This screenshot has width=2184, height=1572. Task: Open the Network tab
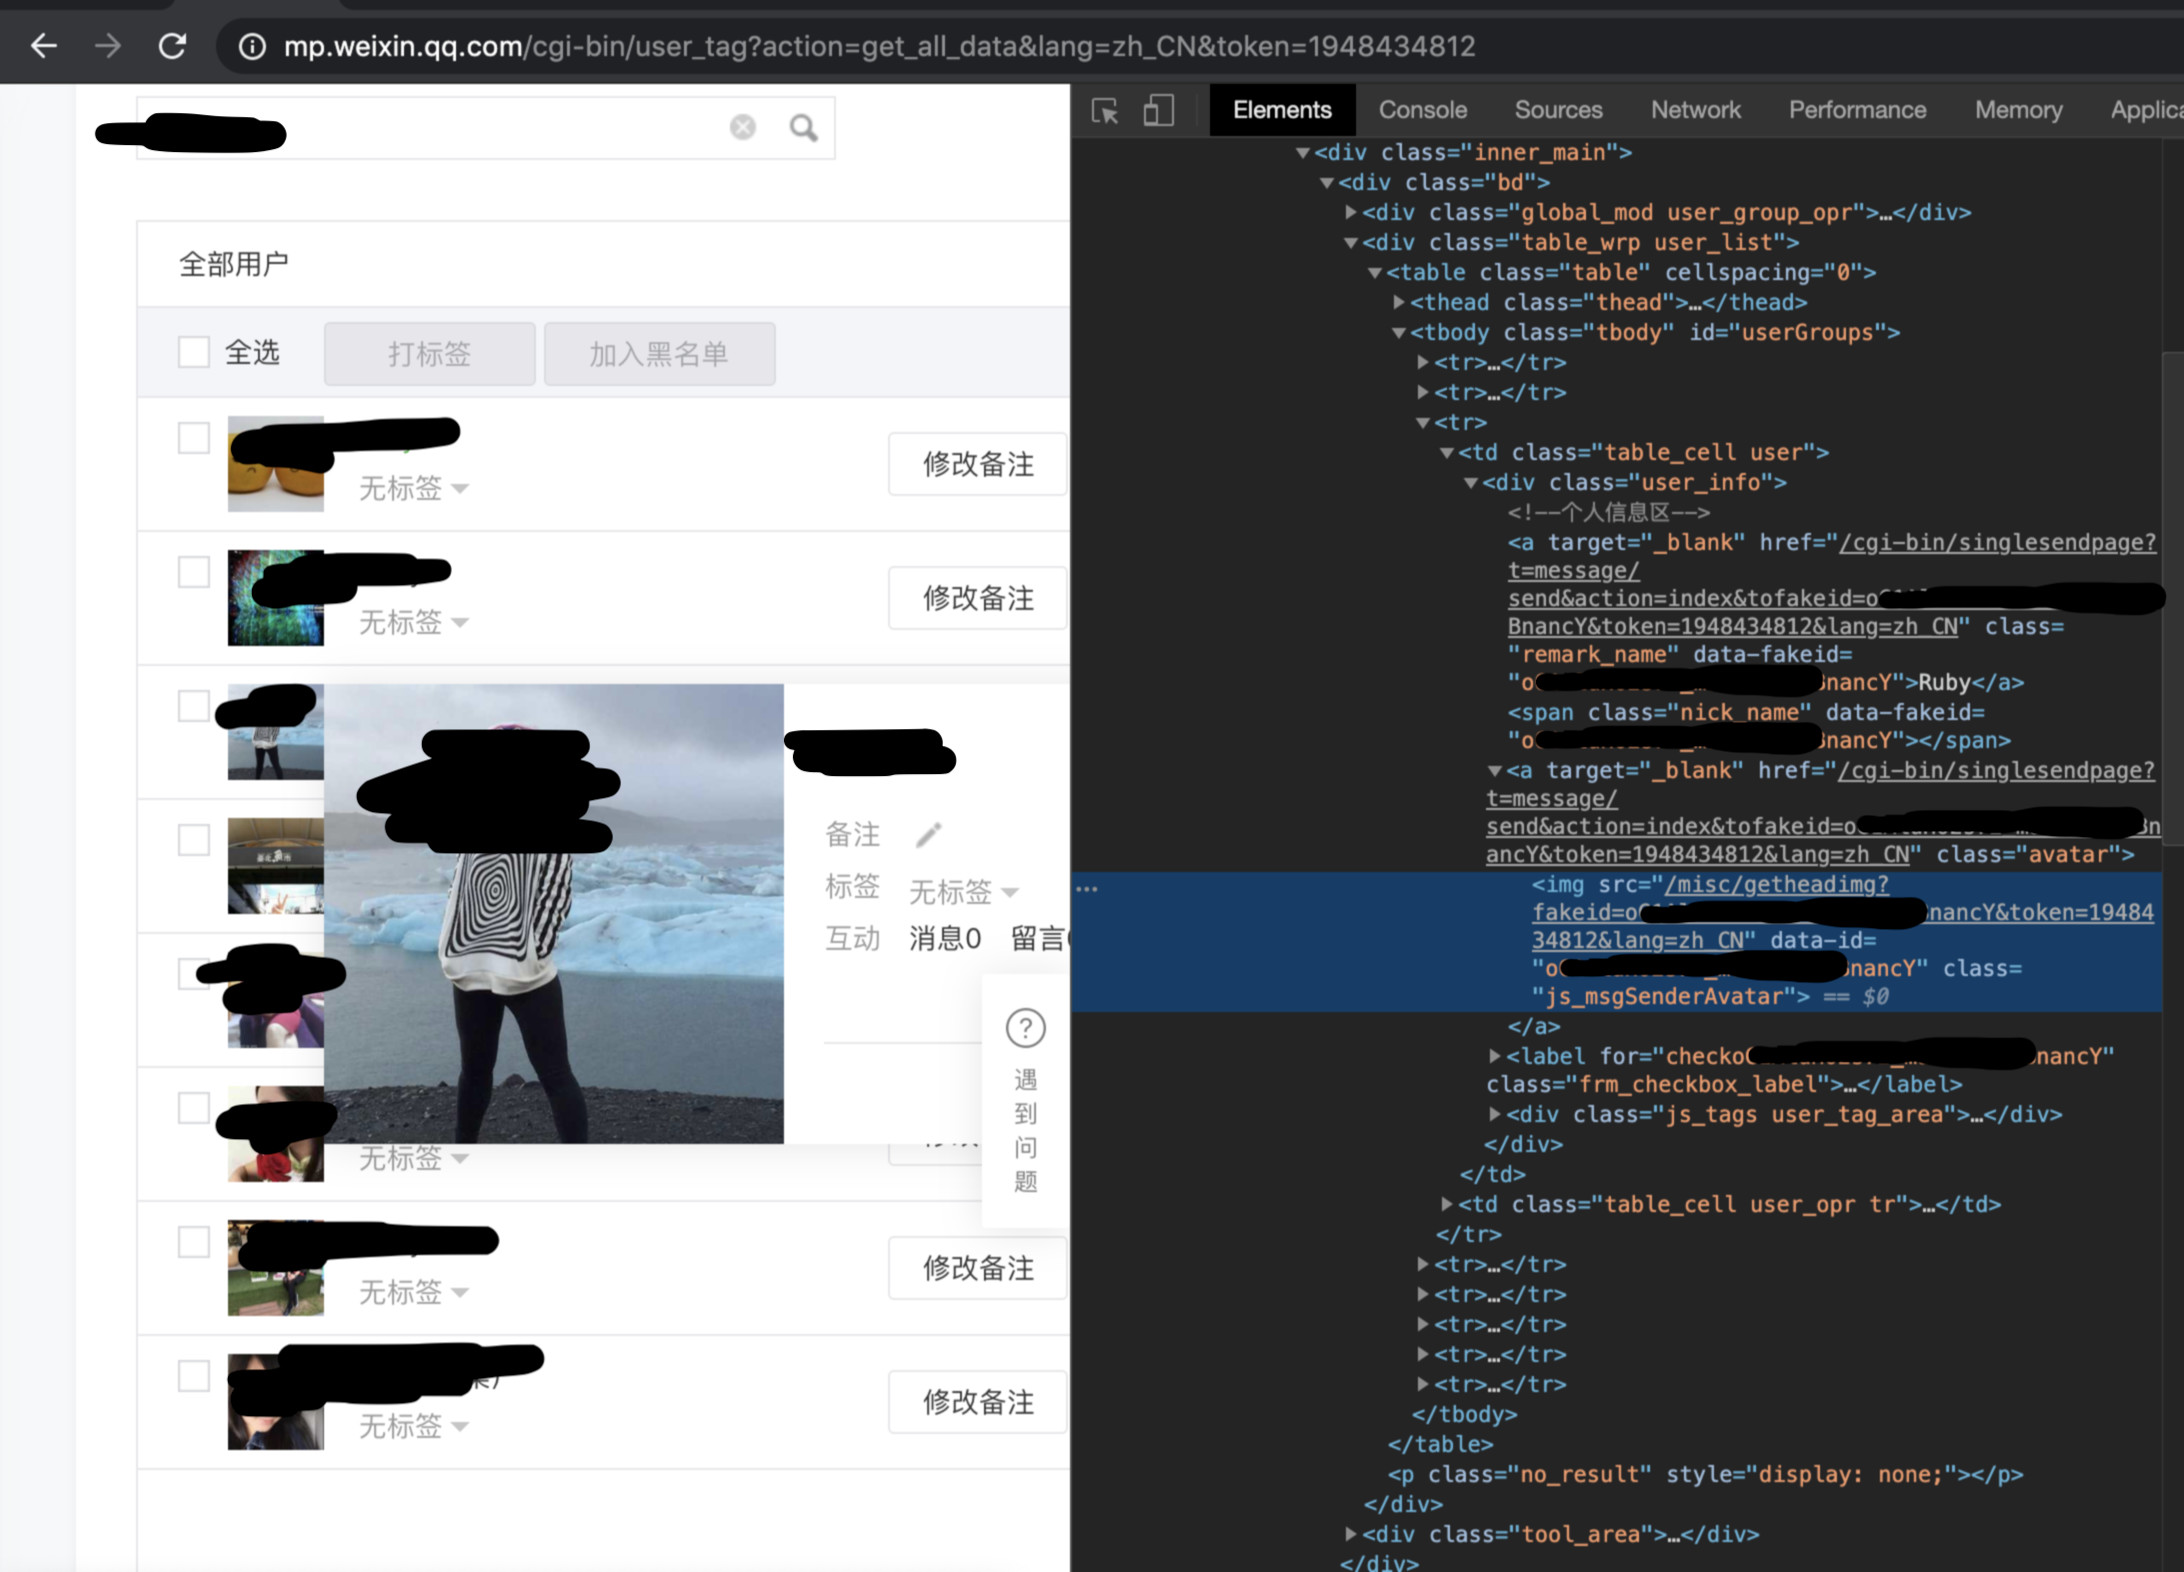[x=1695, y=110]
